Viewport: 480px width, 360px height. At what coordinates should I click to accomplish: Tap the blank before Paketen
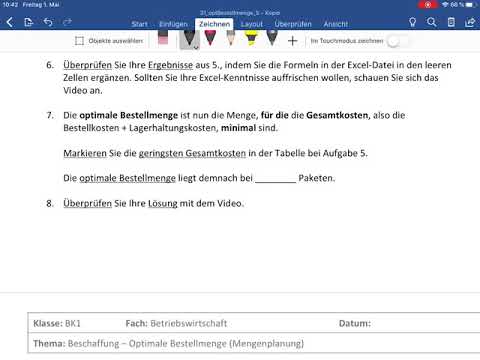[275, 179]
